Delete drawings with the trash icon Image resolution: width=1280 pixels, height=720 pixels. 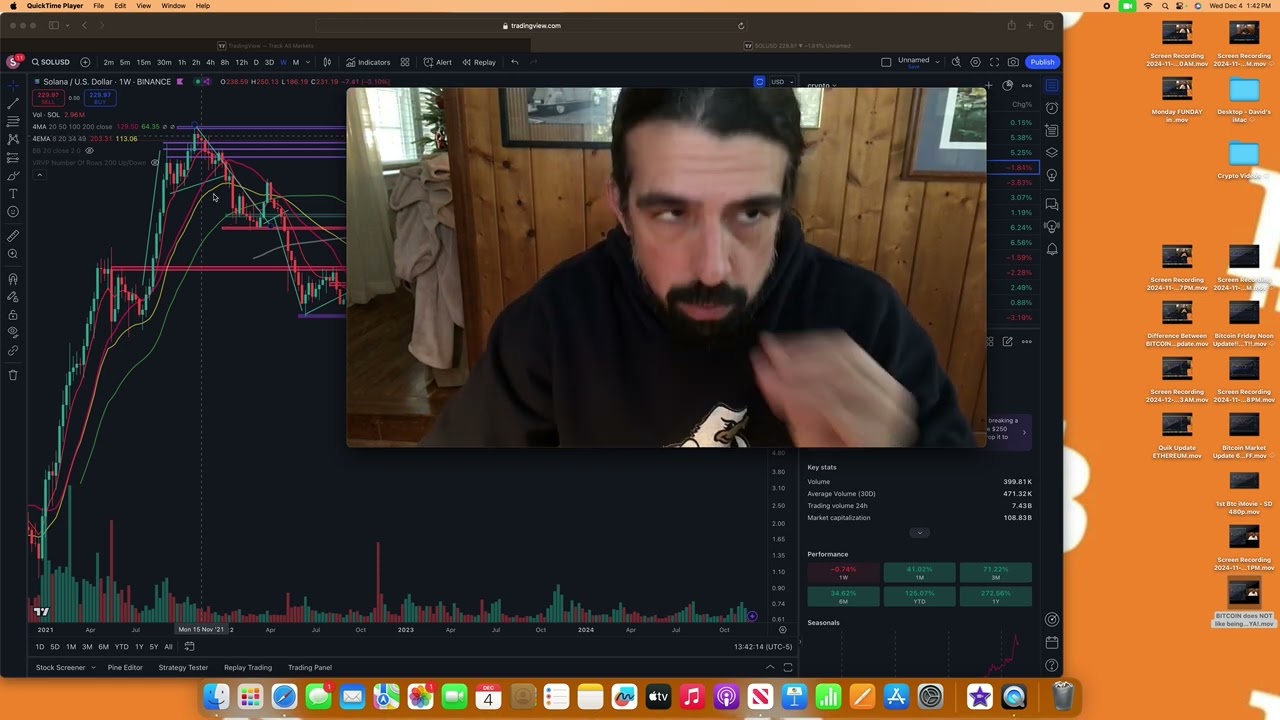click(13, 375)
